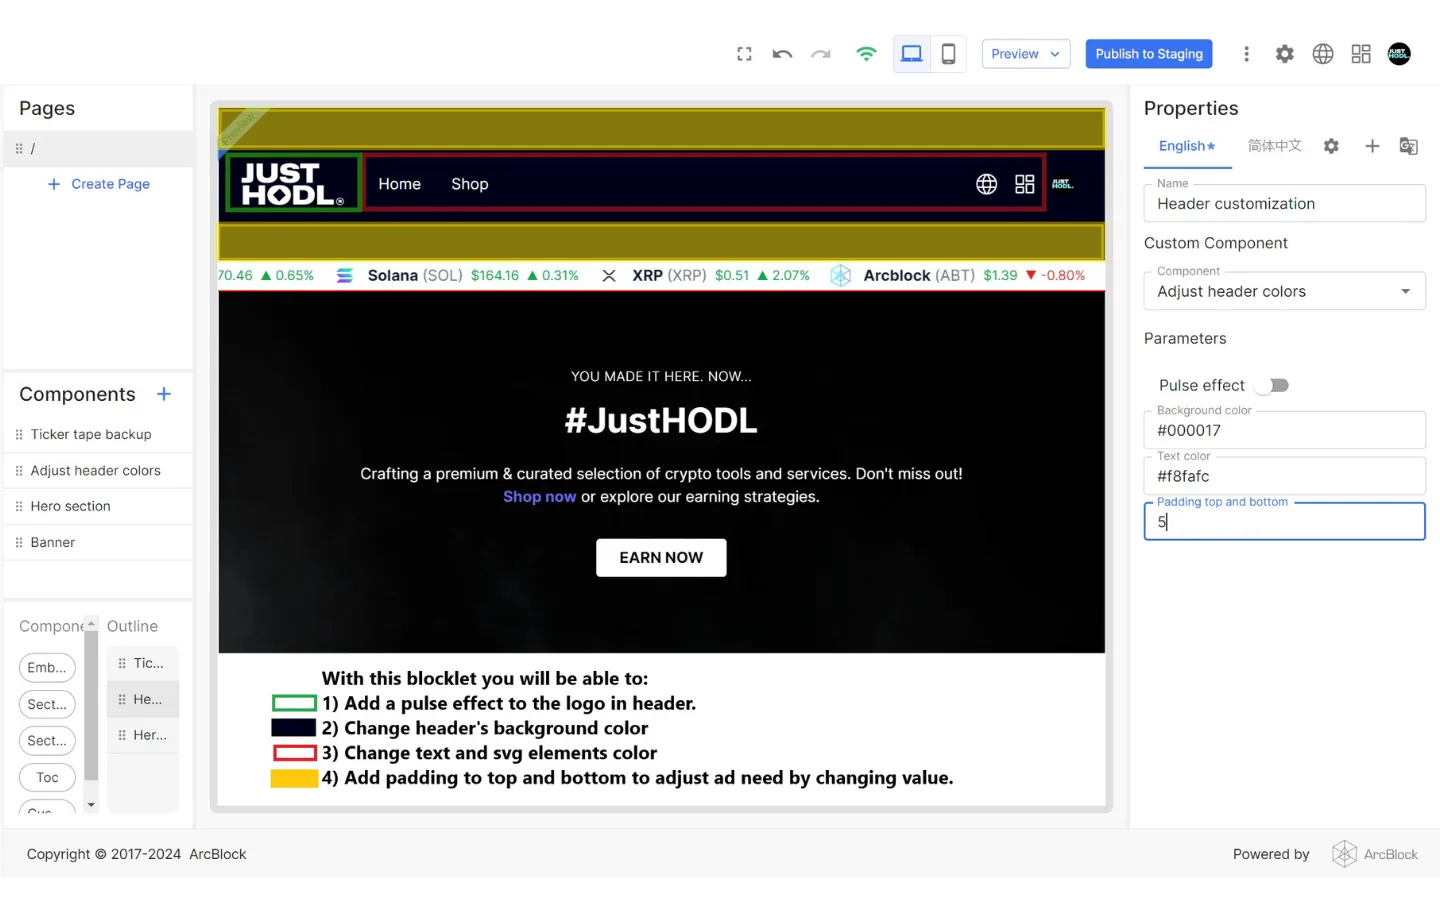Click the XRP logo in the ticker
This screenshot has height=900, width=1440.
click(608, 276)
